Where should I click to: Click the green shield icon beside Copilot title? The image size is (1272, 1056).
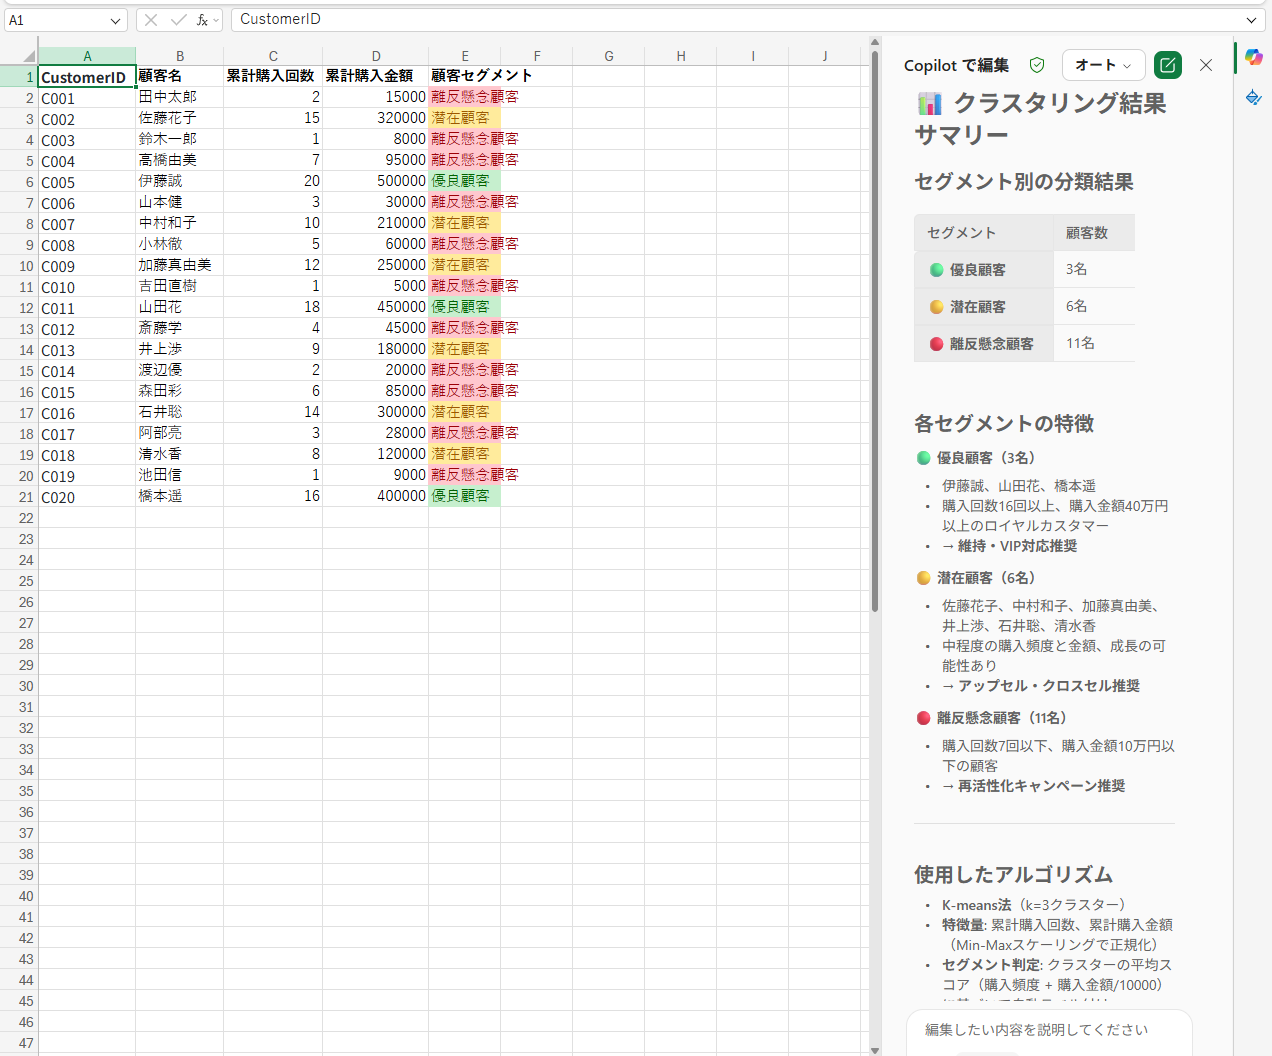point(1037,65)
